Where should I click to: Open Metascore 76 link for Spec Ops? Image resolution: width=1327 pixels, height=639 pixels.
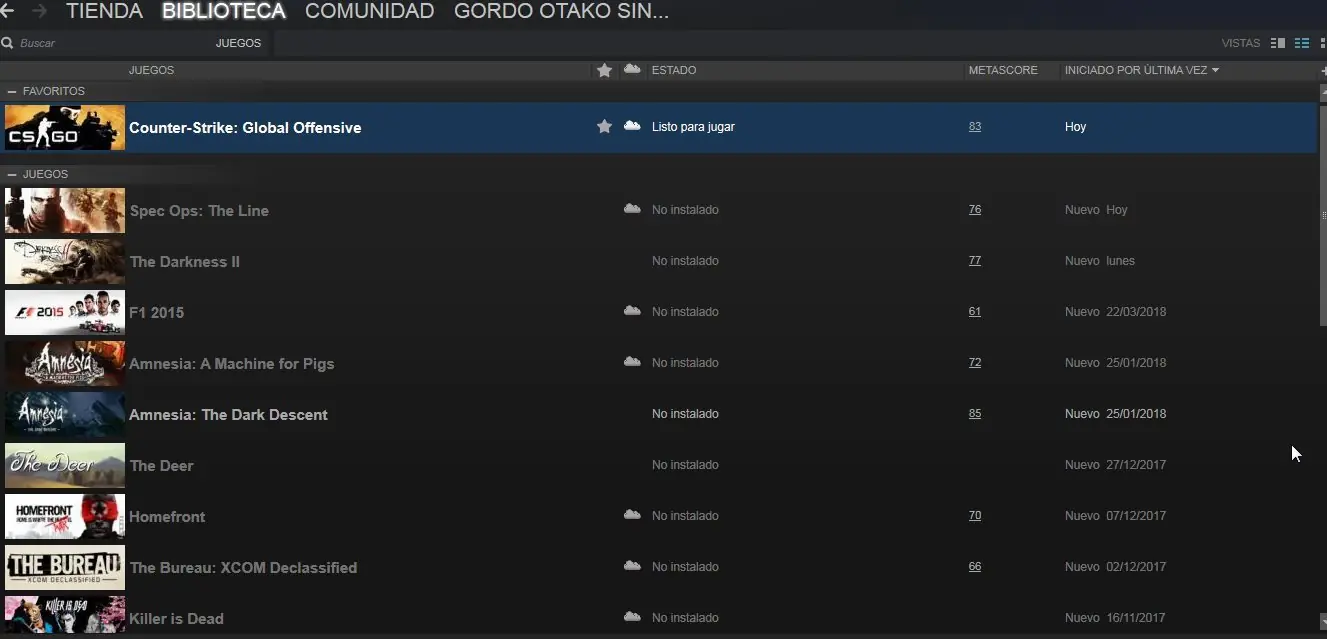[x=975, y=210]
